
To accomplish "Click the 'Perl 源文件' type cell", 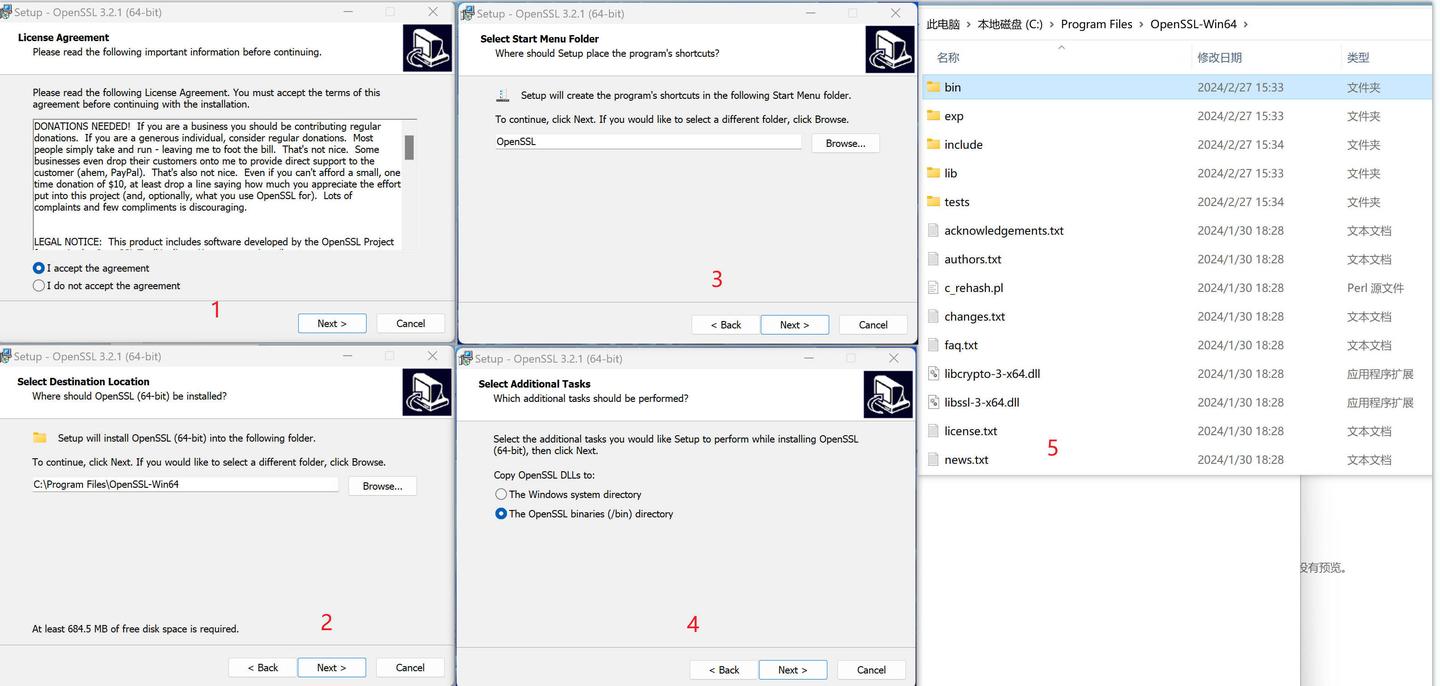I will pos(1375,287).
